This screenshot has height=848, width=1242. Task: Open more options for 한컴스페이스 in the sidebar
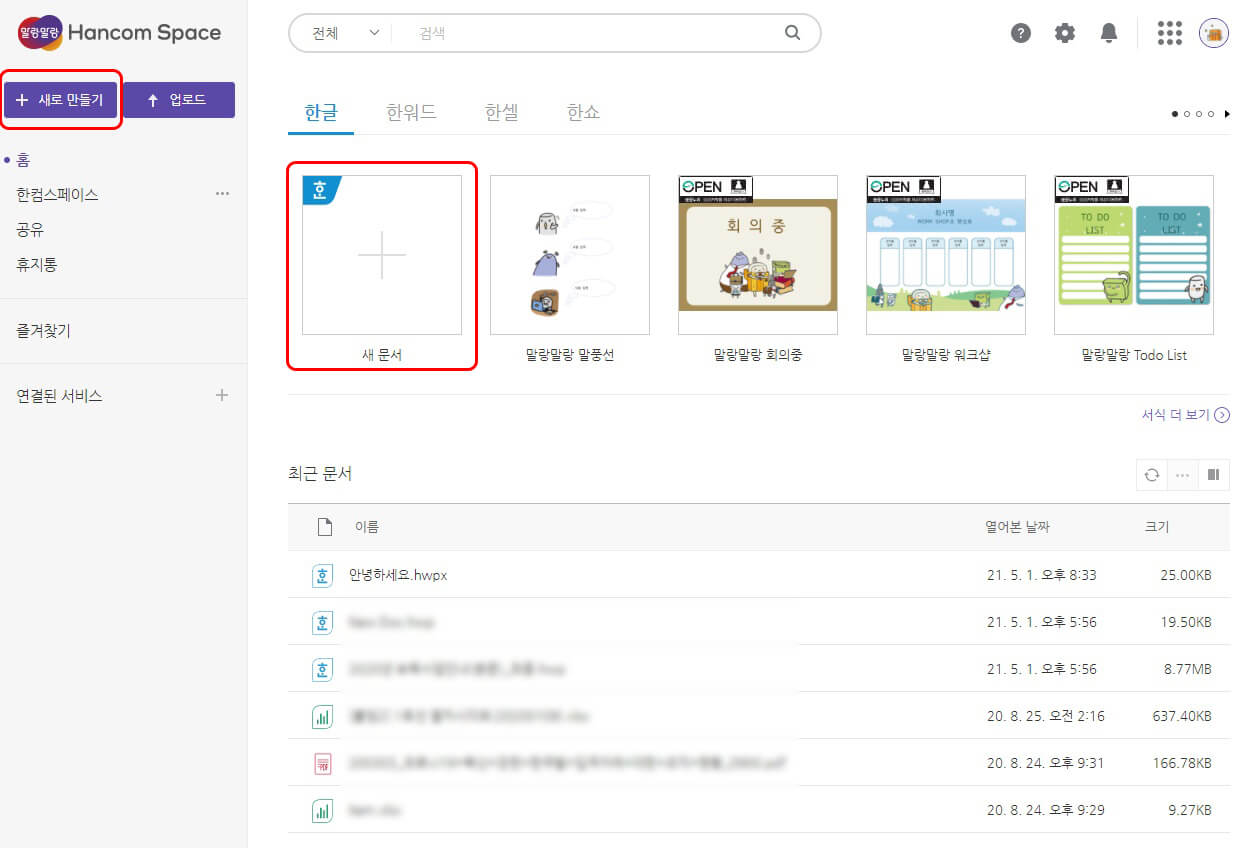[223, 194]
